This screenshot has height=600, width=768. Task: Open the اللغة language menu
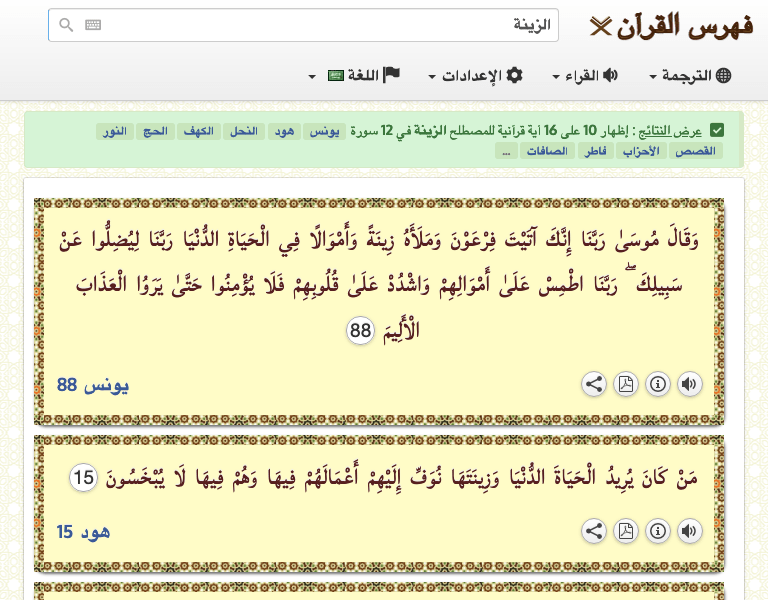354,76
